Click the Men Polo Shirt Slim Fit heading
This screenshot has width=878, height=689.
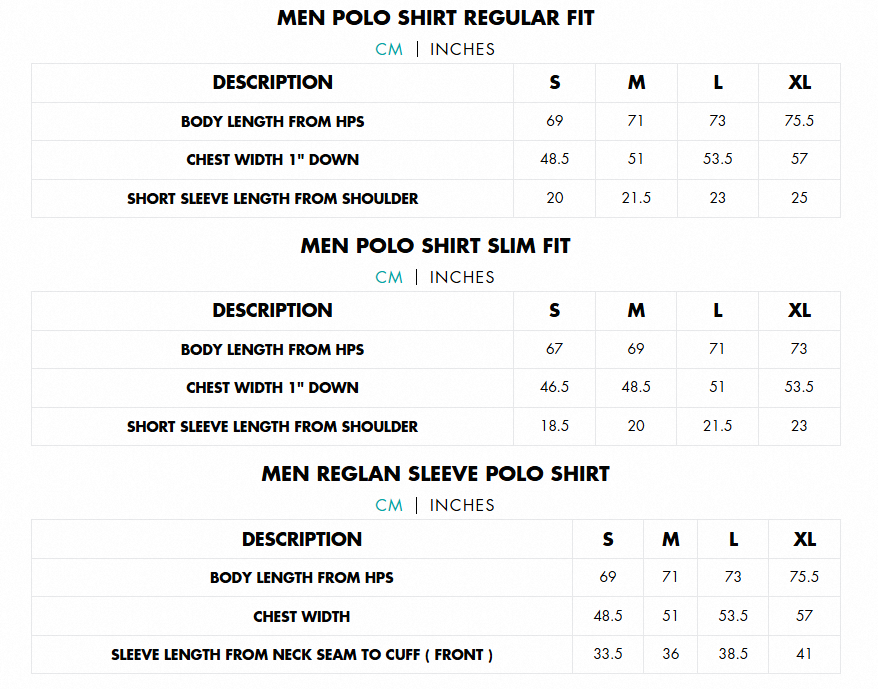[x=436, y=246]
